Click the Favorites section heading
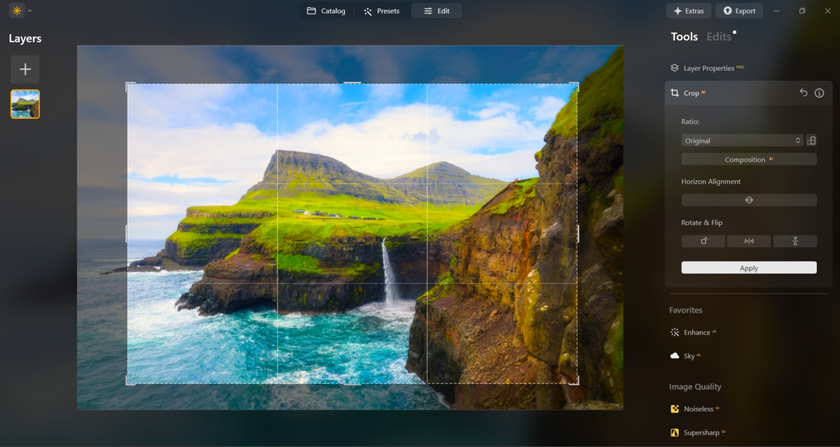 tap(685, 310)
